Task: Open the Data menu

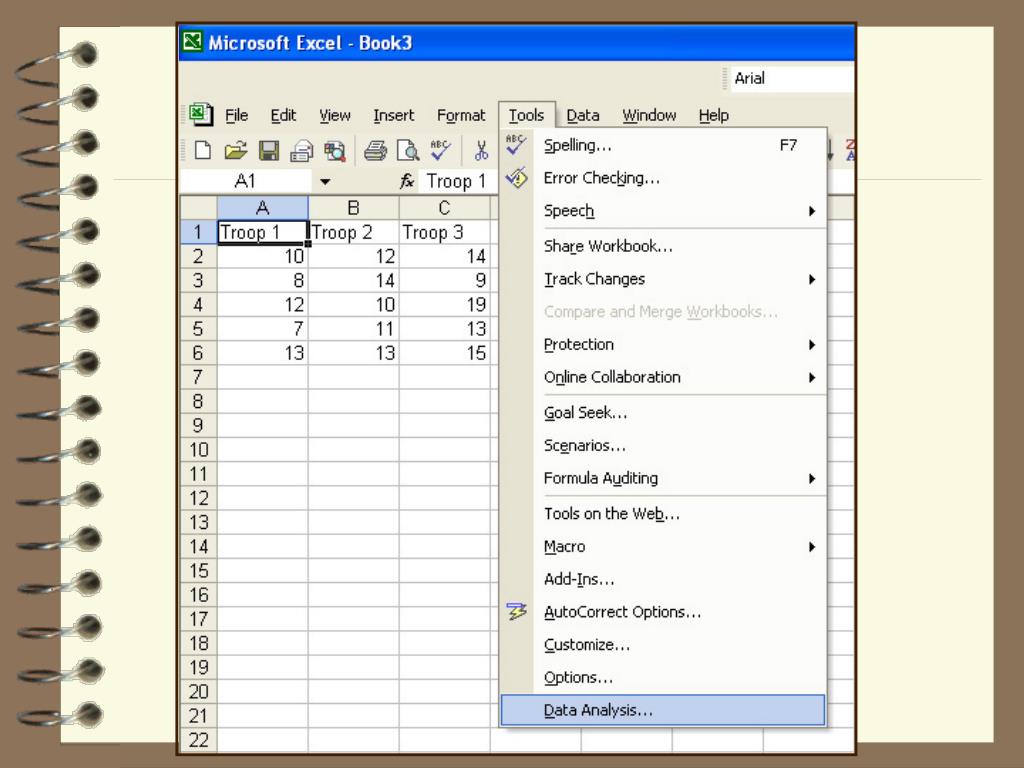Action: pos(583,116)
